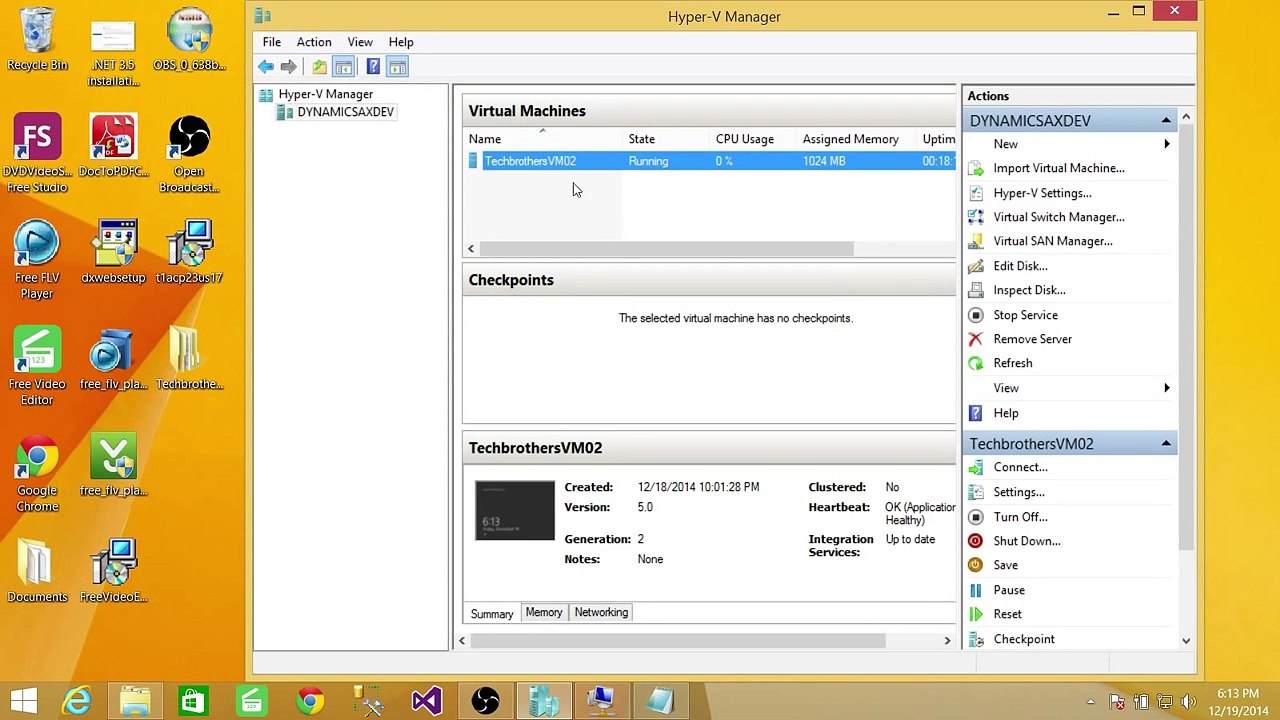Switch to the Summary tab
1280x720 pixels.
point(492,613)
